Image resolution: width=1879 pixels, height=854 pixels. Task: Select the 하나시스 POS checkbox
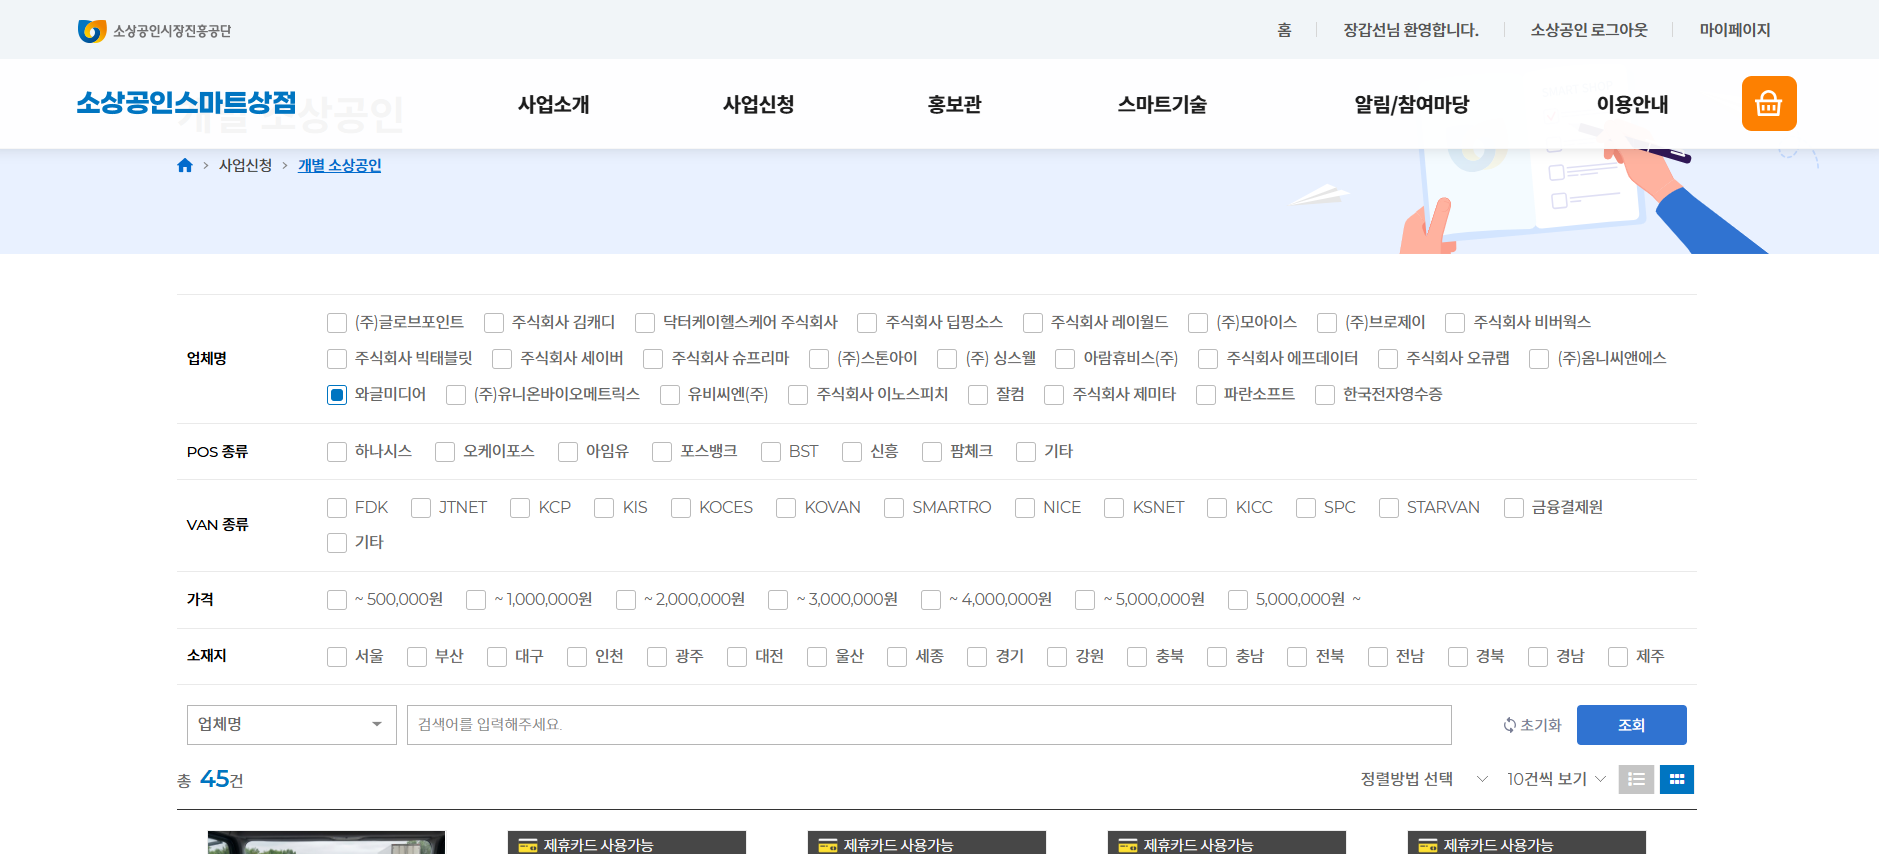point(337,452)
